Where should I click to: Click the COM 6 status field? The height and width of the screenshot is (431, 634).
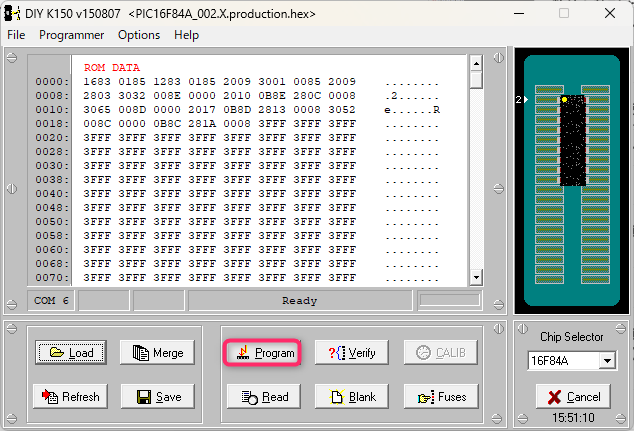(51, 300)
